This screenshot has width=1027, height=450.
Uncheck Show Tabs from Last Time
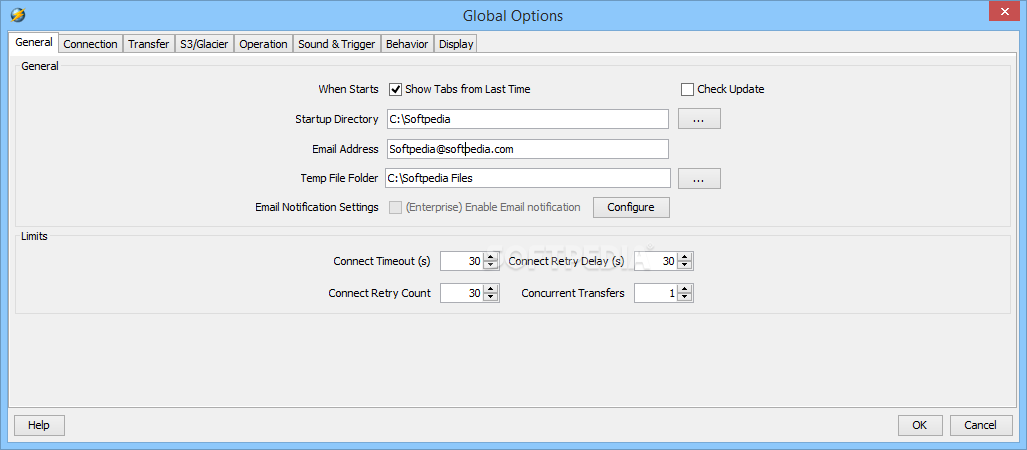point(396,89)
